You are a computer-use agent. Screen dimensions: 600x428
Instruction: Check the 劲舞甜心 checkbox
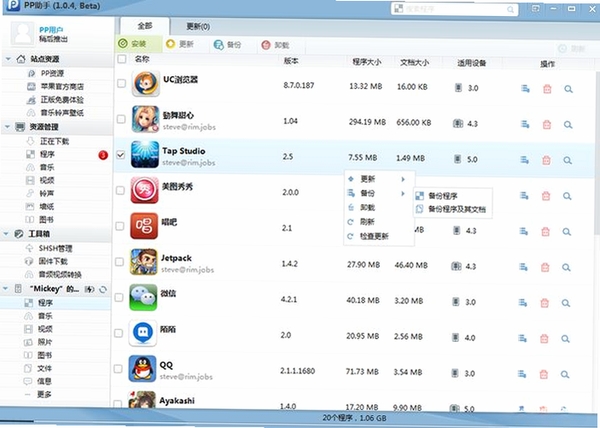coord(121,119)
